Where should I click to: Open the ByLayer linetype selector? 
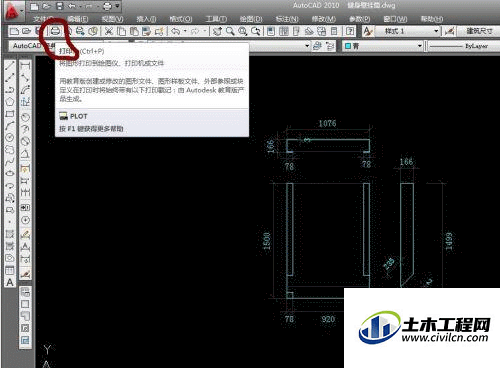[463, 46]
